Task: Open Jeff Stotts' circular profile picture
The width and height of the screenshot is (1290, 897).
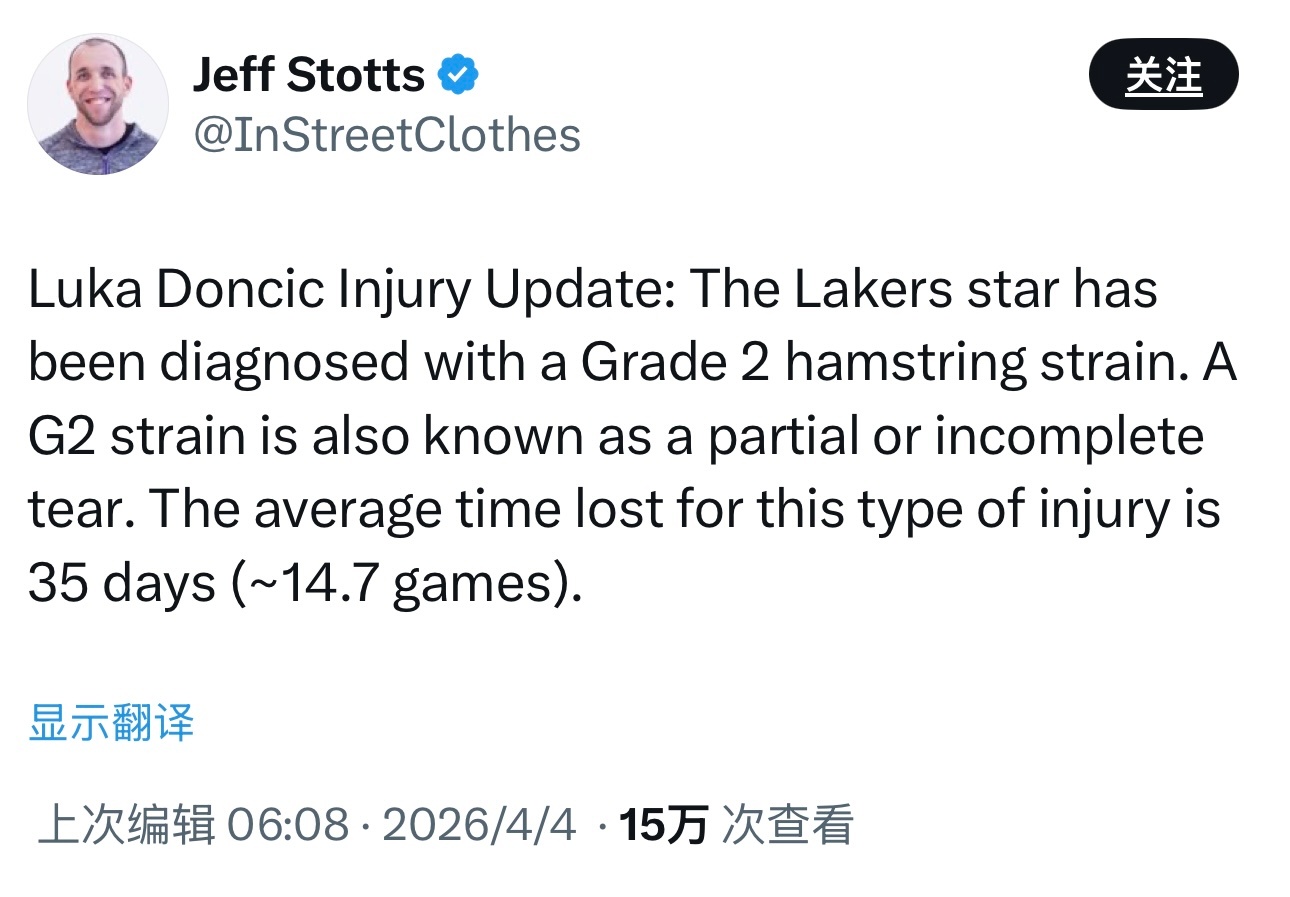Action: 97,105
